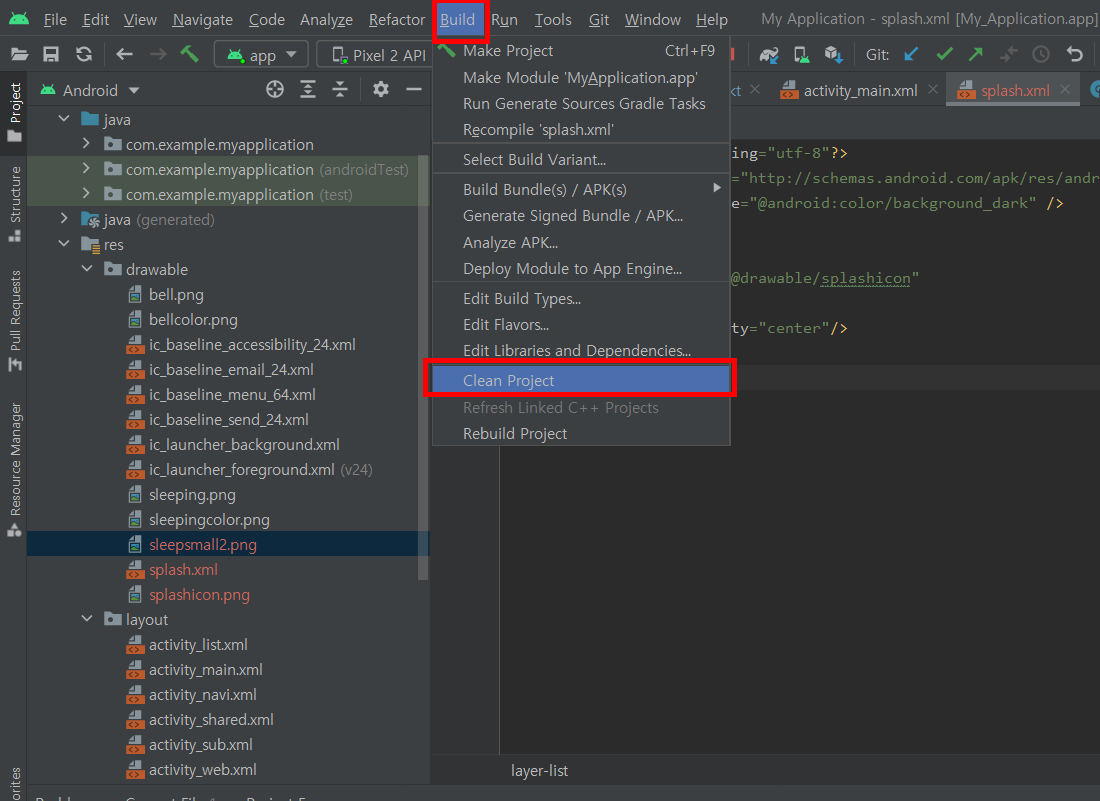
Task: Click the Select Opened File target icon
Action: pos(275,89)
